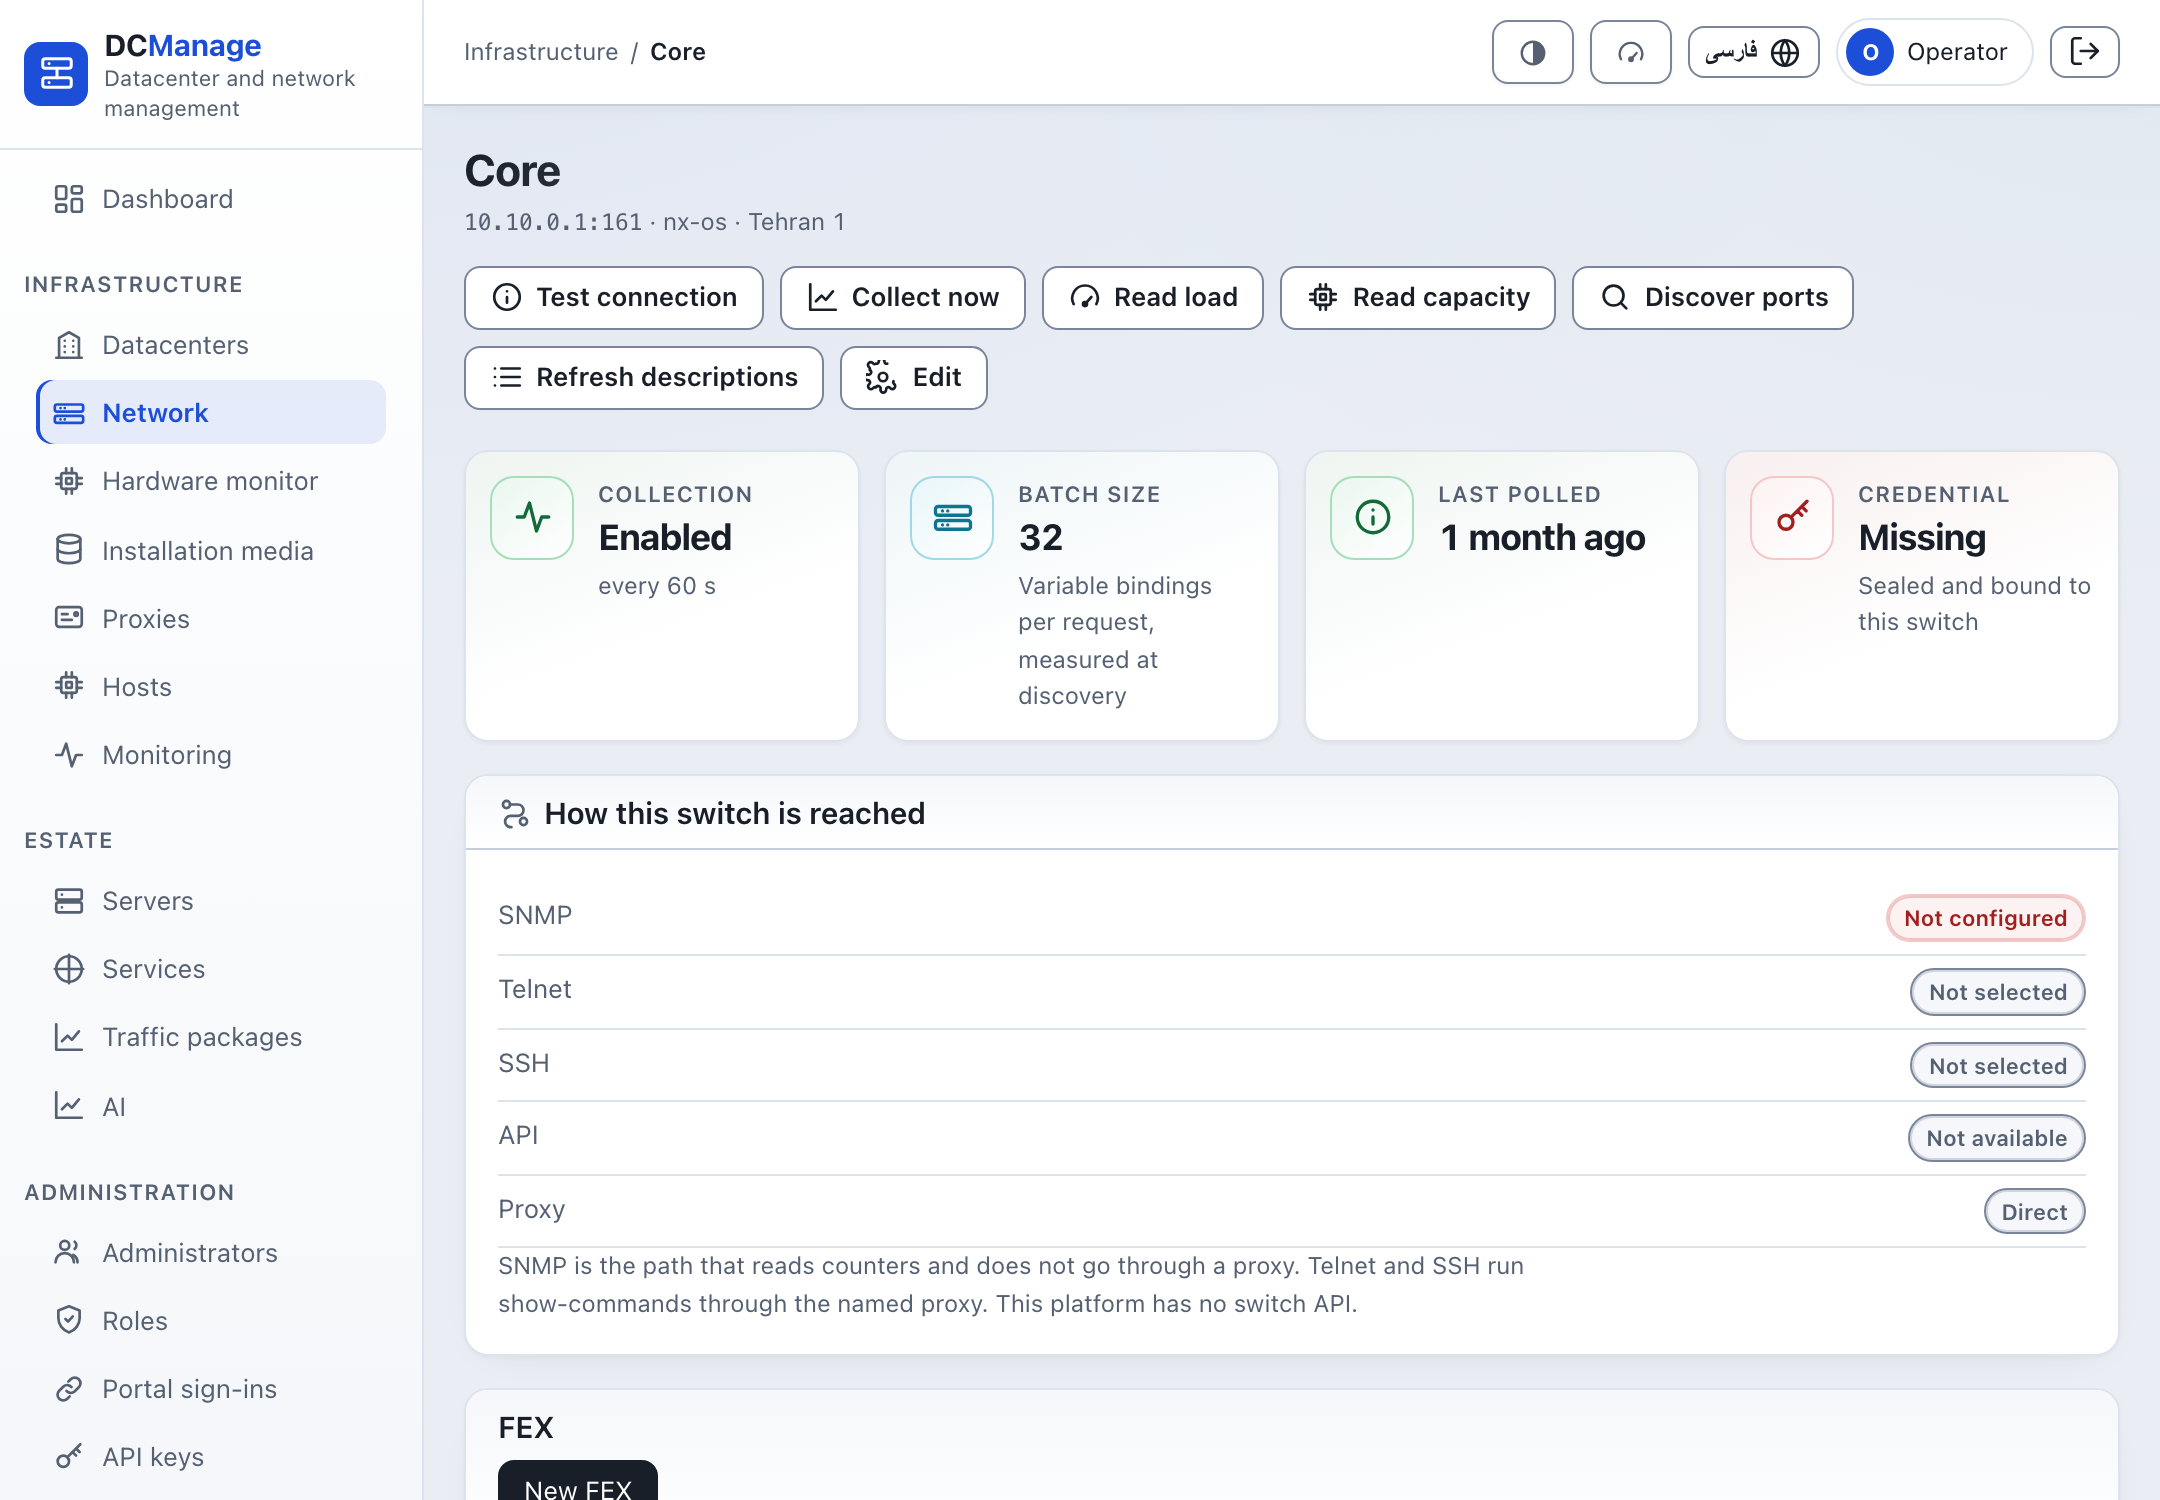Click Read capacity button
2160x1500 pixels.
[1418, 298]
